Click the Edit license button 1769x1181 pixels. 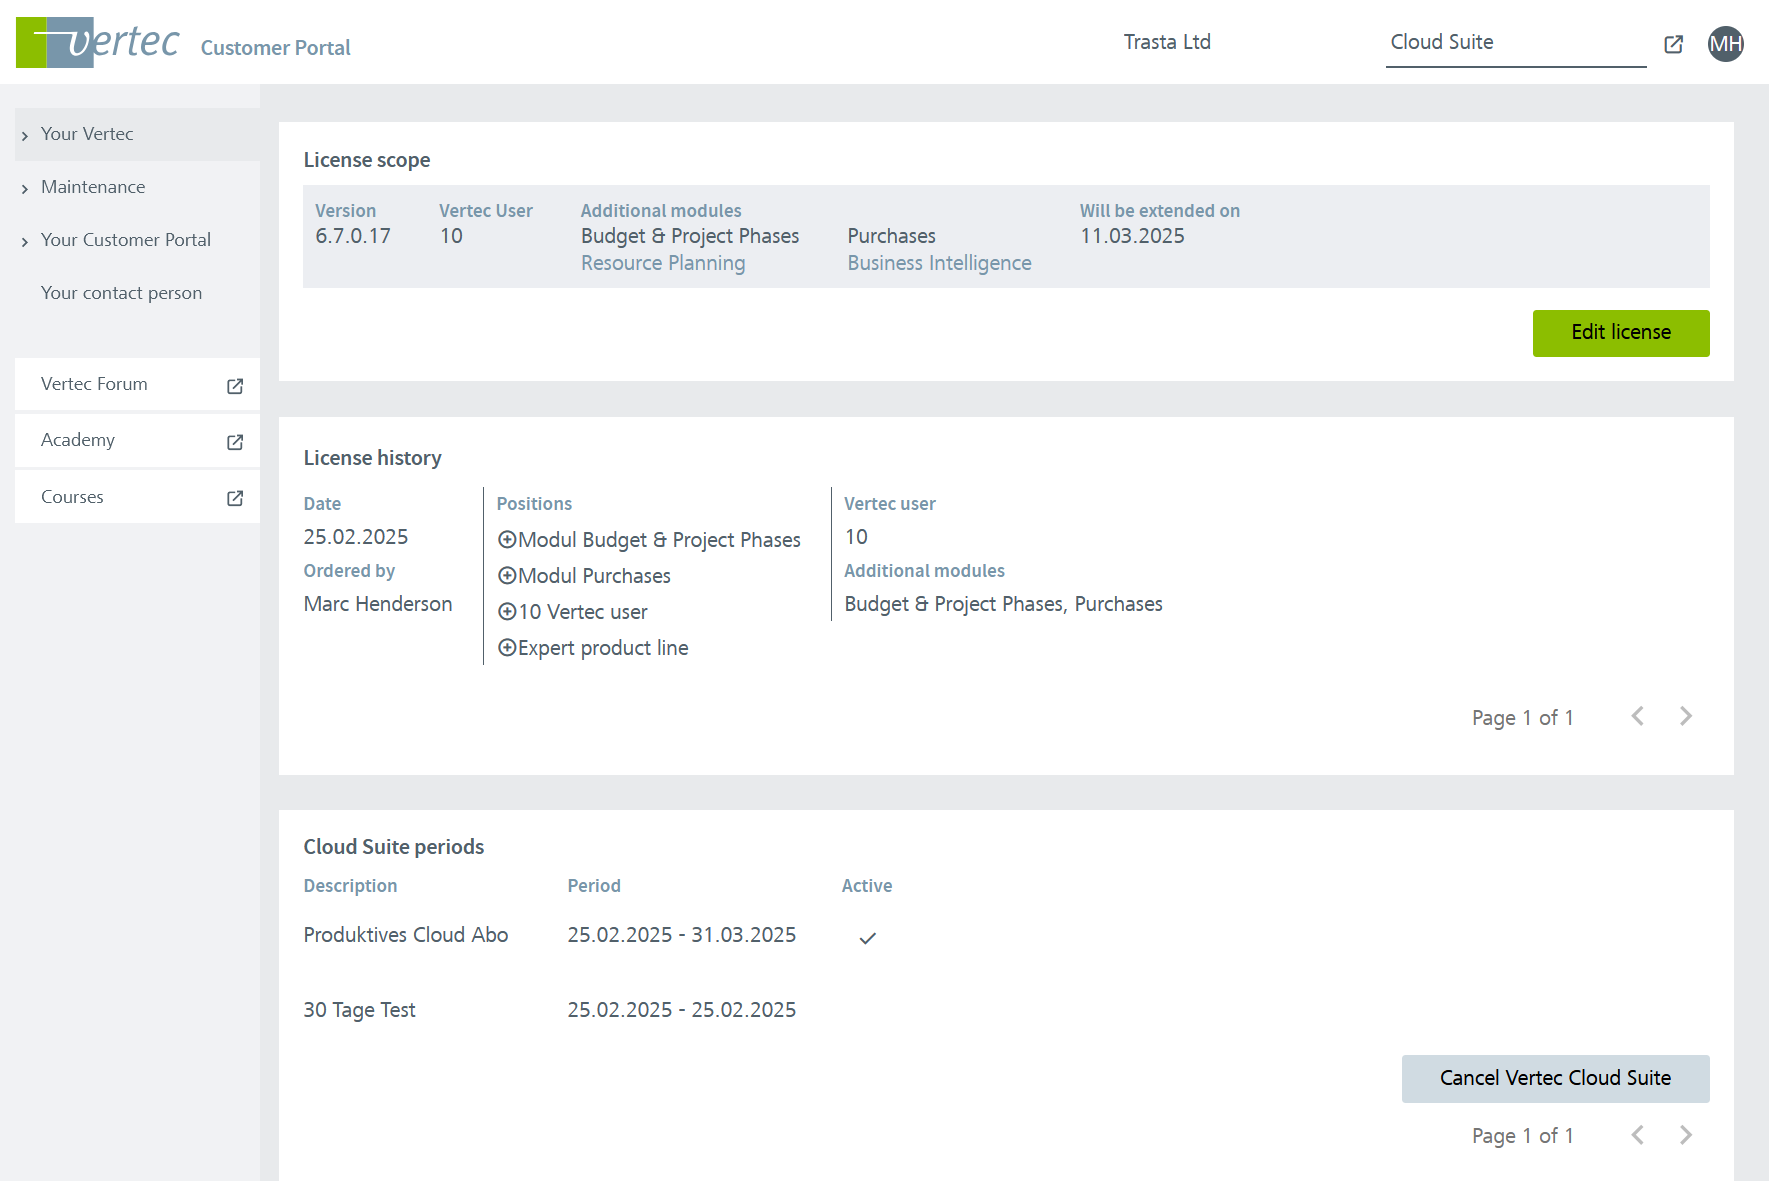(x=1620, y=333)
